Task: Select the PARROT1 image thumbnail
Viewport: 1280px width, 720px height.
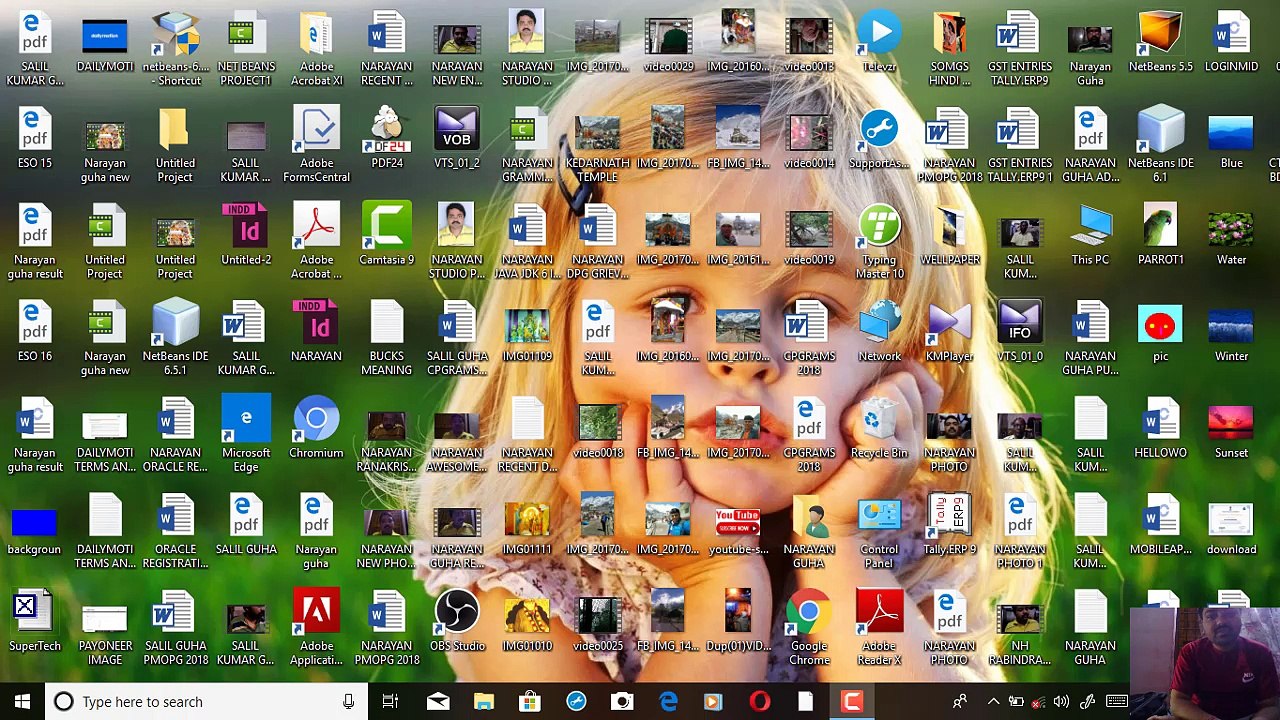Action: [1160, 234]
